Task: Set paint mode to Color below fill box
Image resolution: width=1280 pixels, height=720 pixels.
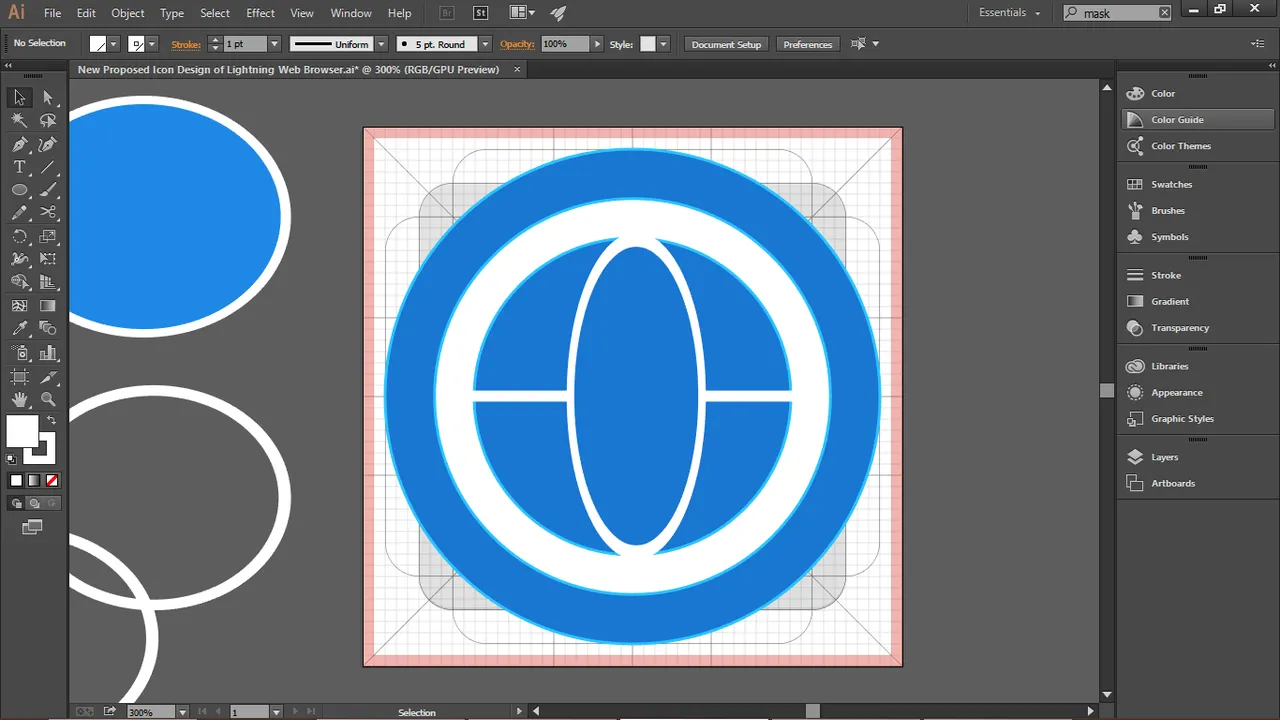Action: click(x=16, y=480)
